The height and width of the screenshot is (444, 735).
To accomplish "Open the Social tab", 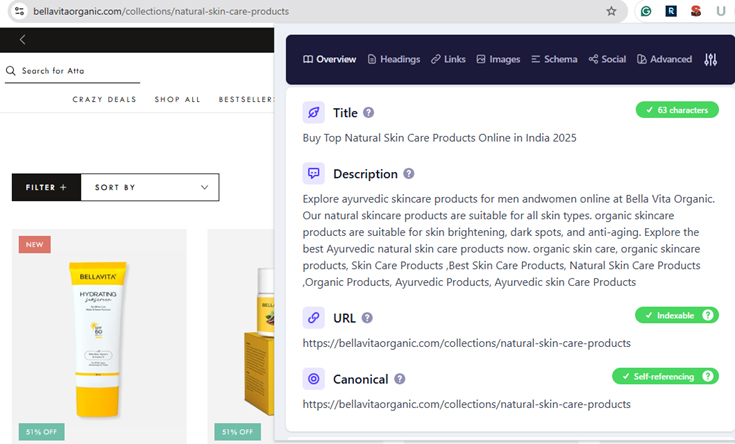I will [607, 60].
